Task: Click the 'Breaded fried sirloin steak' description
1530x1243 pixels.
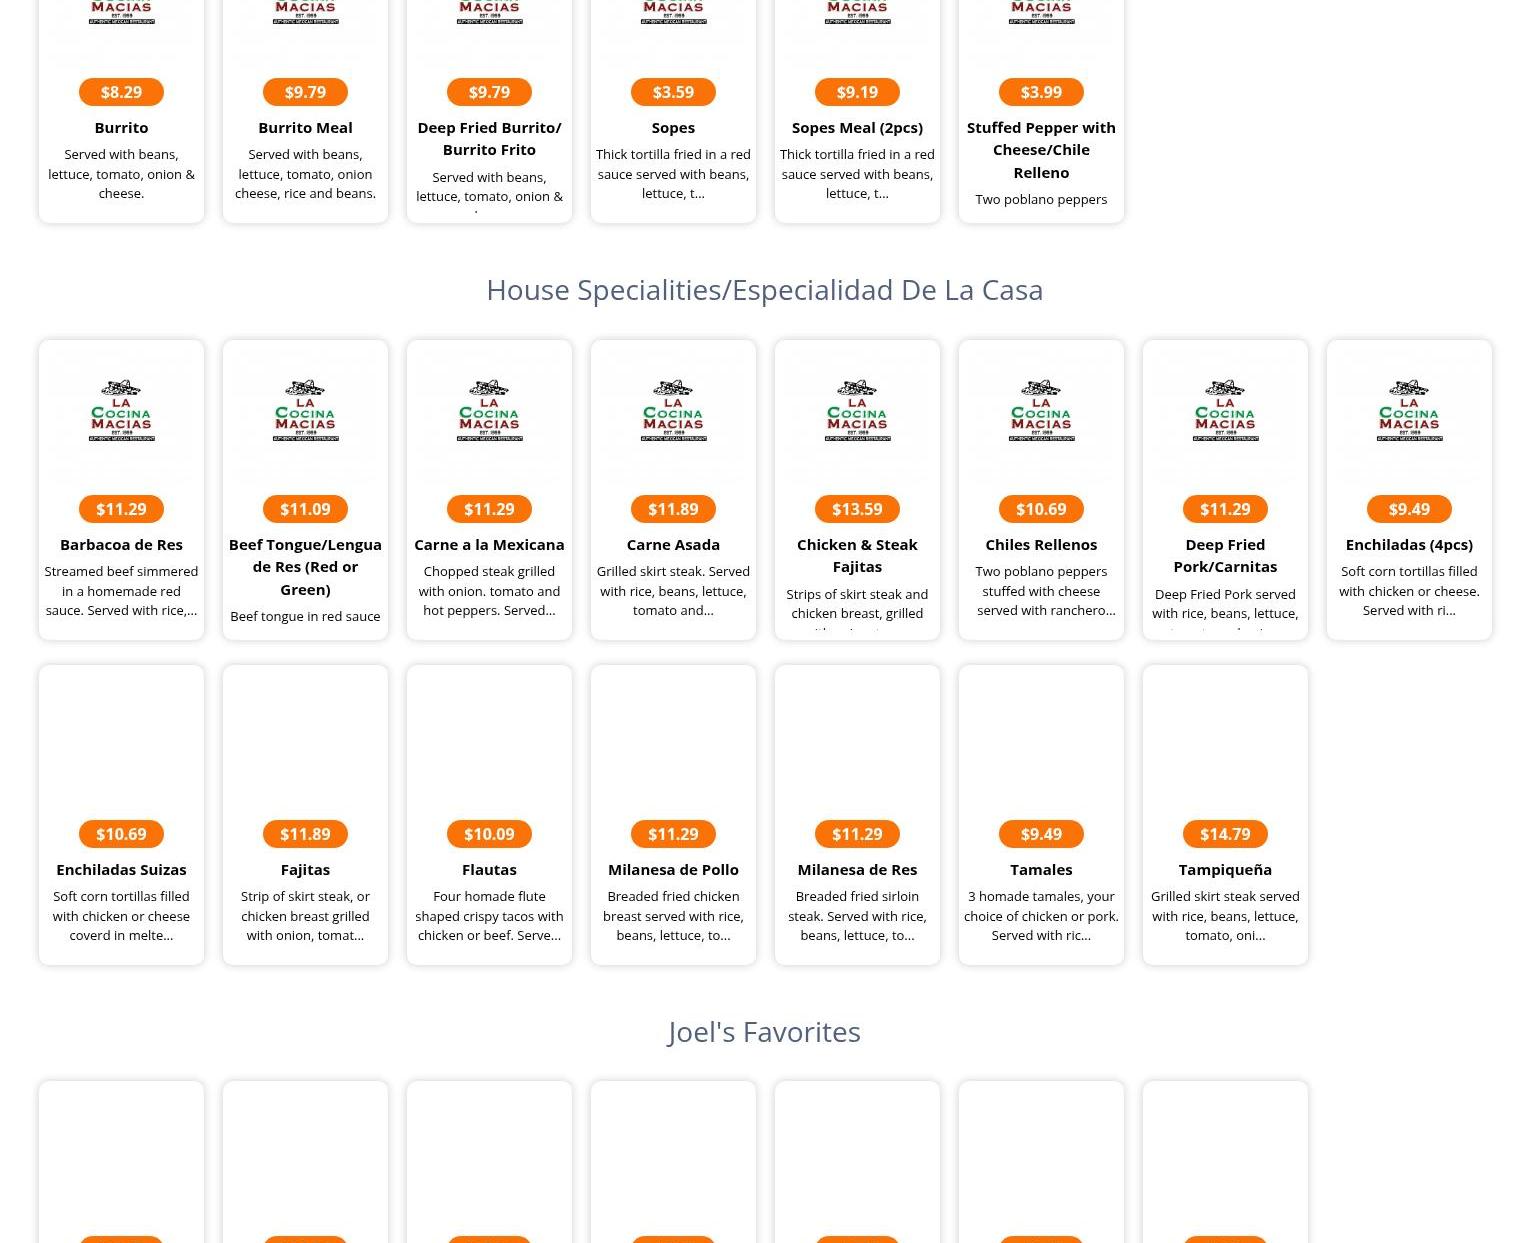Action: tap(857, 916)
